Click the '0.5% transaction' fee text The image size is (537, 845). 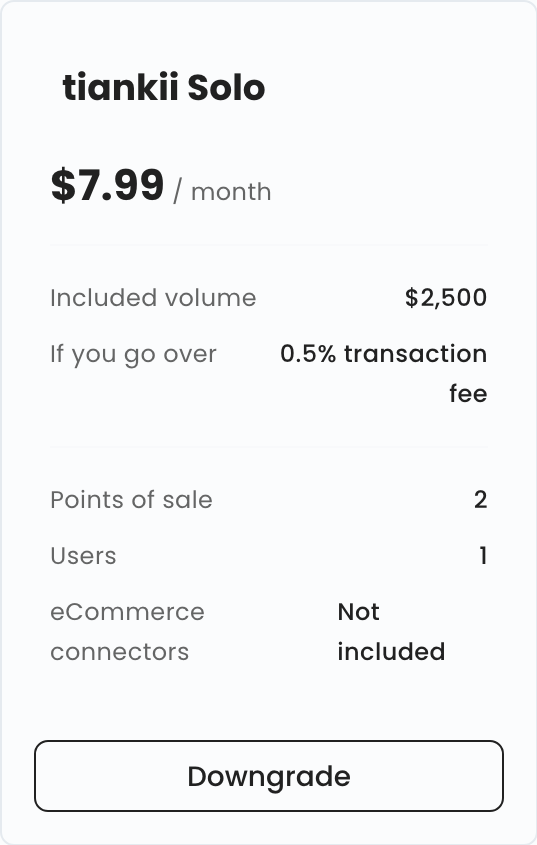[x=383, y=354]
